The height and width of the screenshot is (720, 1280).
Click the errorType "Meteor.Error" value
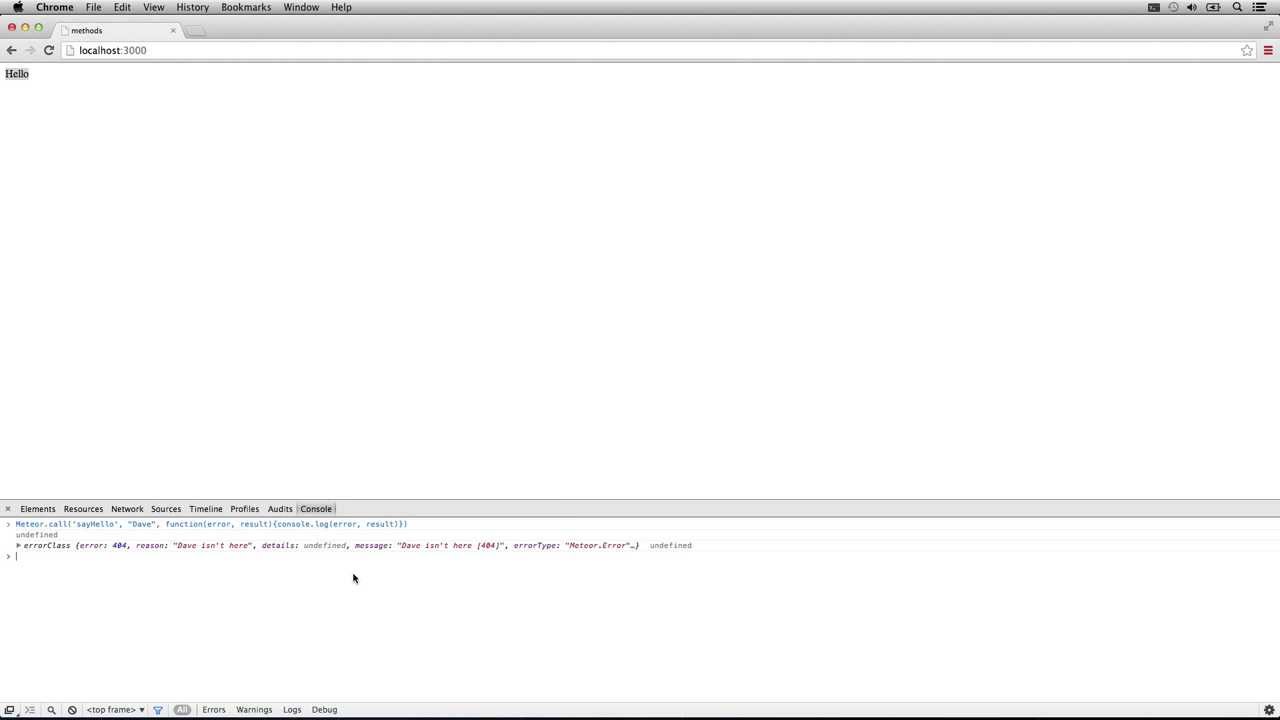coord(598,546)
